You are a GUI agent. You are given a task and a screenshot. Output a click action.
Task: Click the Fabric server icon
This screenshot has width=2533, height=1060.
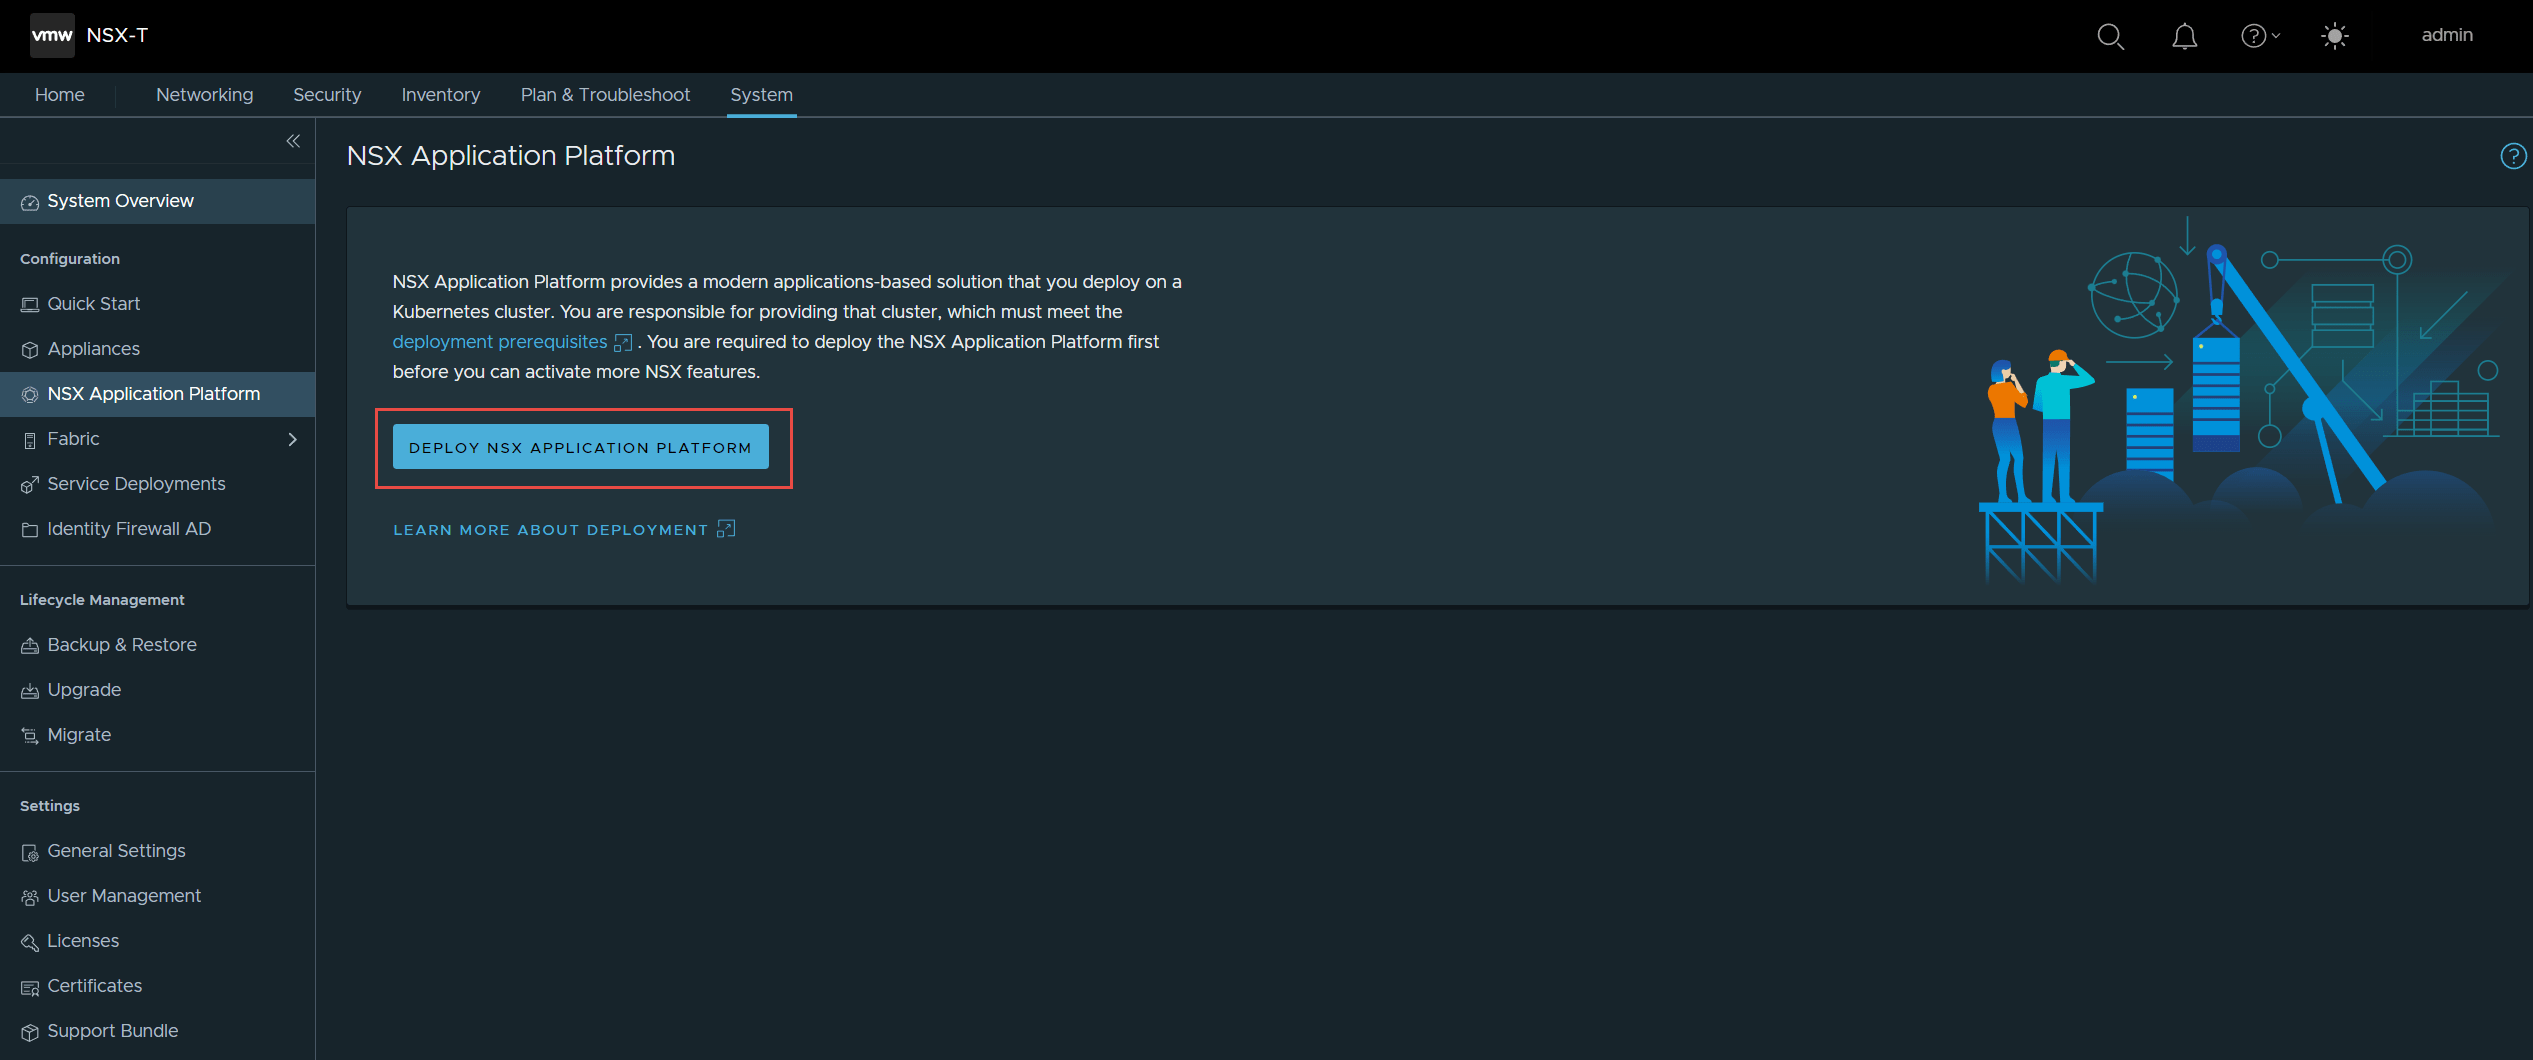click(30, 440)
